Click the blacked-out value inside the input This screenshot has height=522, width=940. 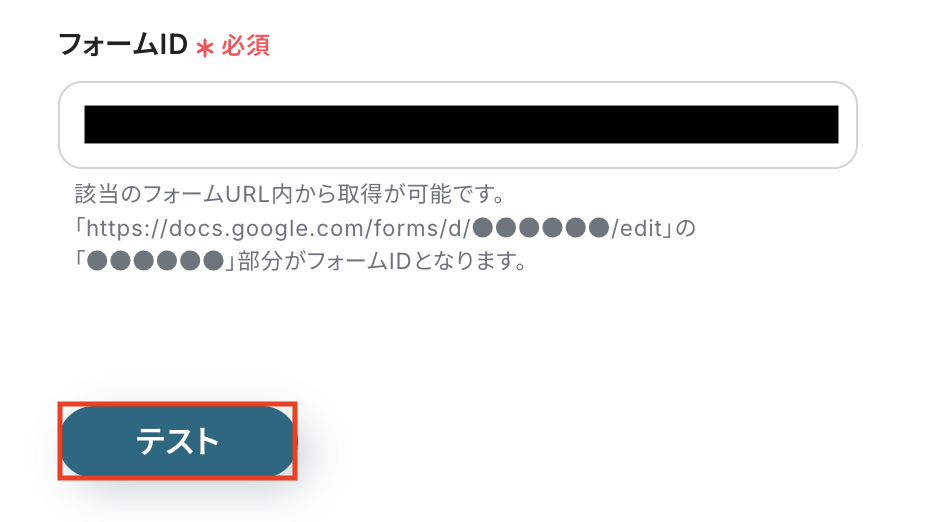coord(461,125)
